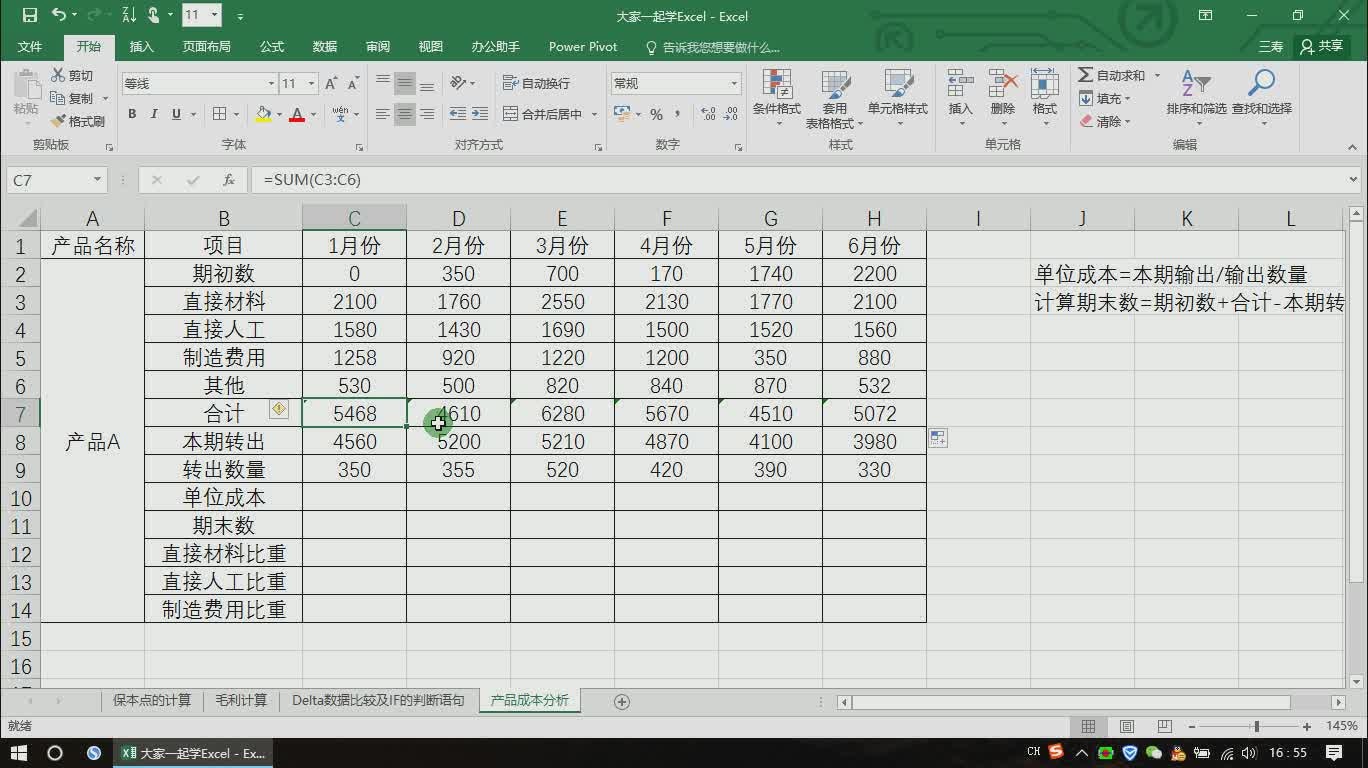The width and height of the screenshot is (1368, 768).
Task: Click the Cut (剪切) scissors button
Action: pos(72,76)
